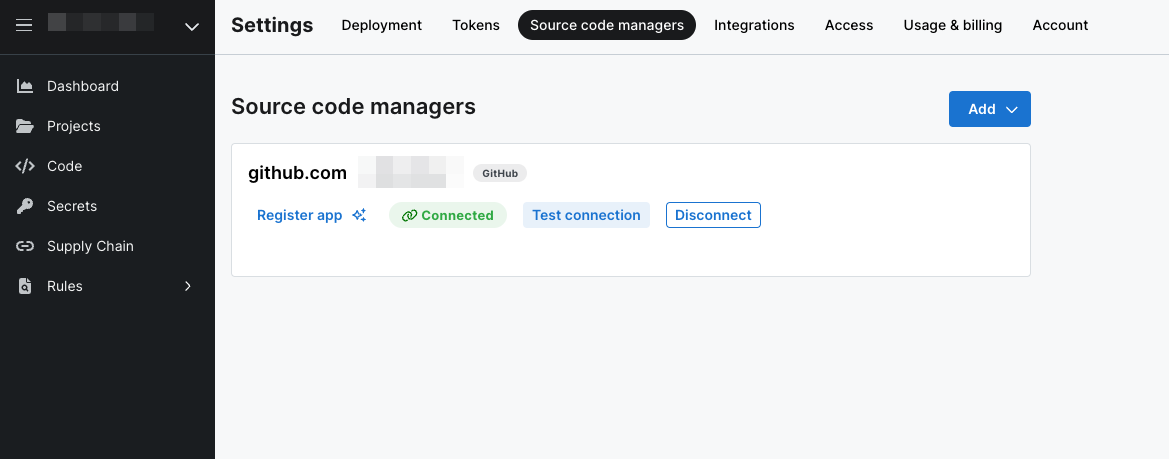The width and height of the screenshot is (1169, 459).
Task: Open the Tokens tab
Action: click(476, 25)
